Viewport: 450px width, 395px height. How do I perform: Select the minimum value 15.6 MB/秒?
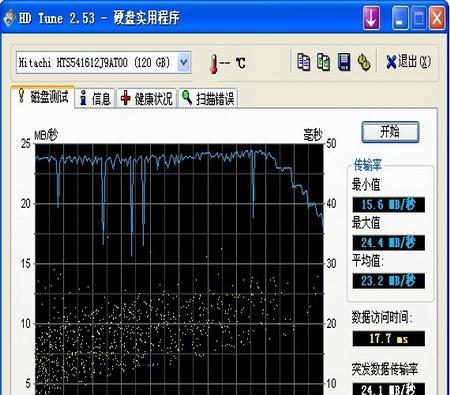click(x=389, y=204)
